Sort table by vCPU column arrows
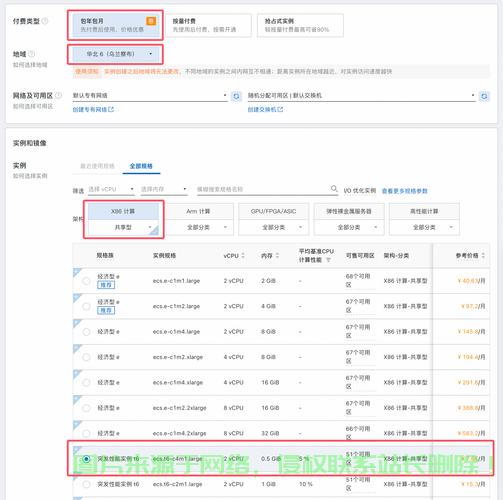503x500 pixels. (x=243, y=256)
